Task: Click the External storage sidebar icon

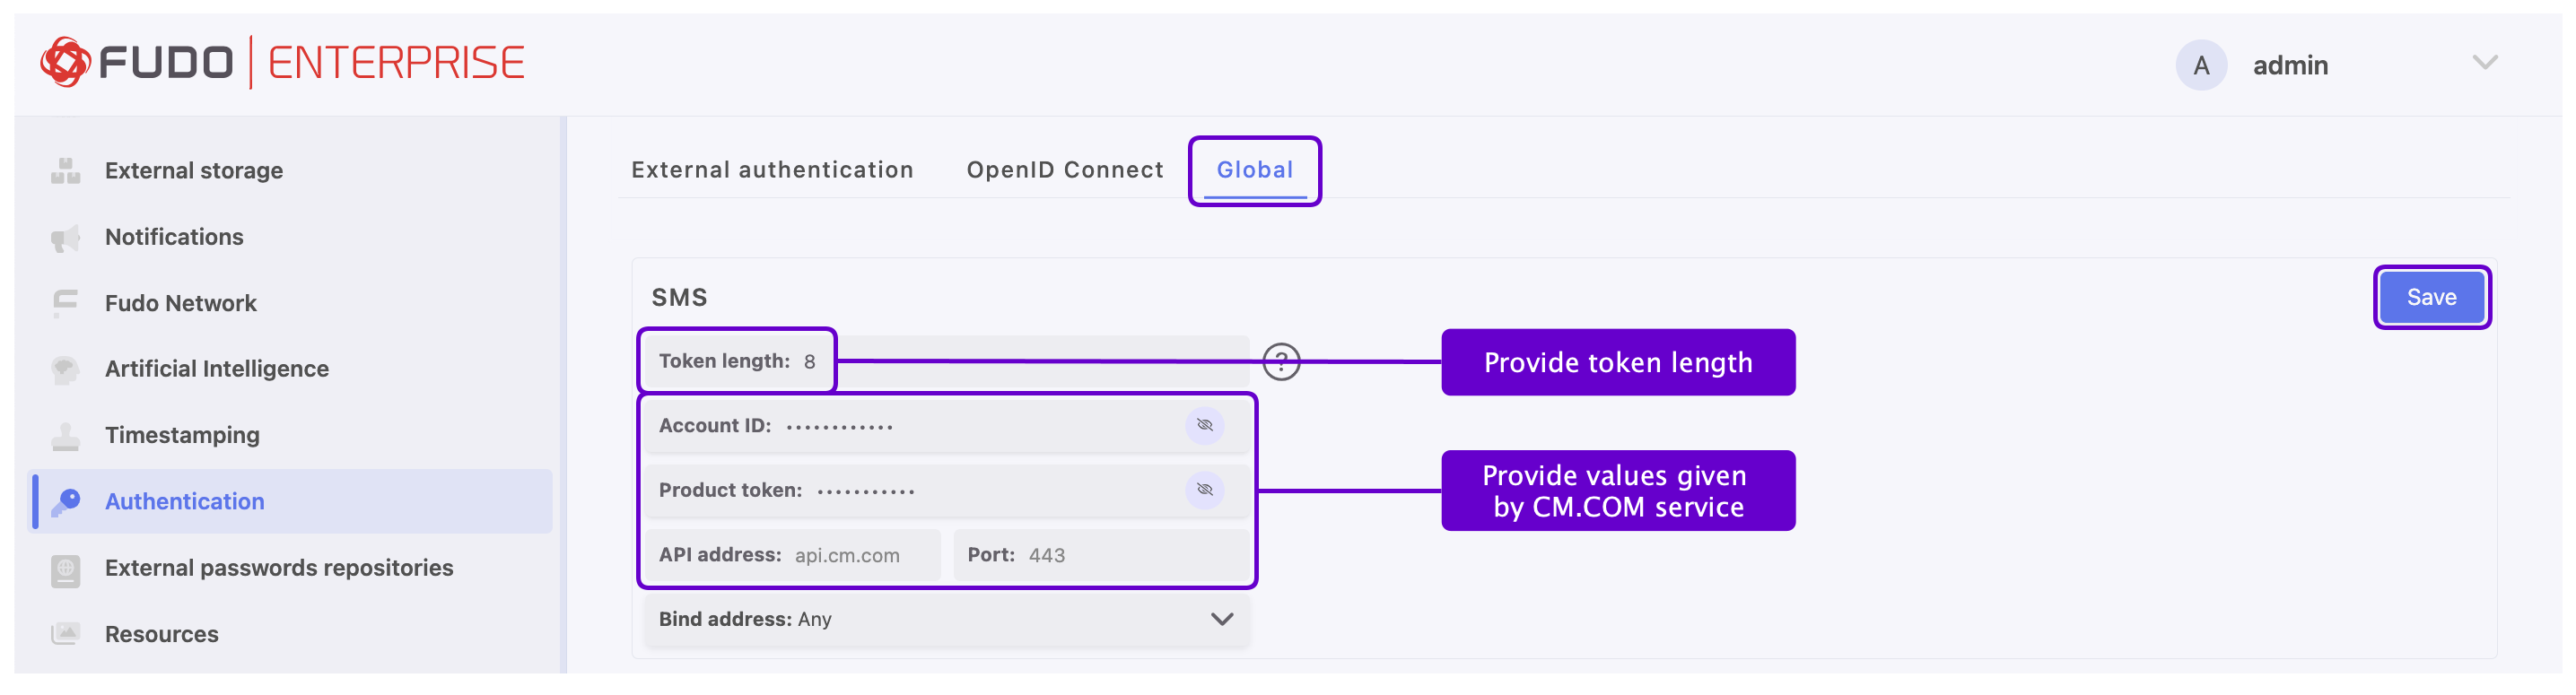Action: coord(66,171)
